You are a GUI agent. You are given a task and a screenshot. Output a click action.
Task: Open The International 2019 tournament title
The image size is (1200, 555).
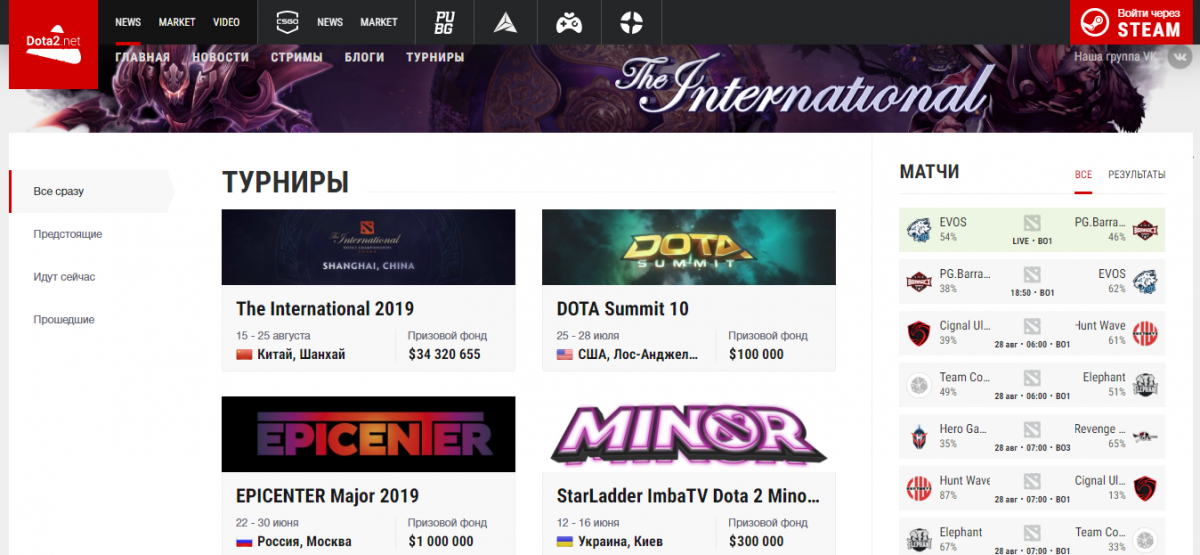pyautogui.click(x=325, y=309)
